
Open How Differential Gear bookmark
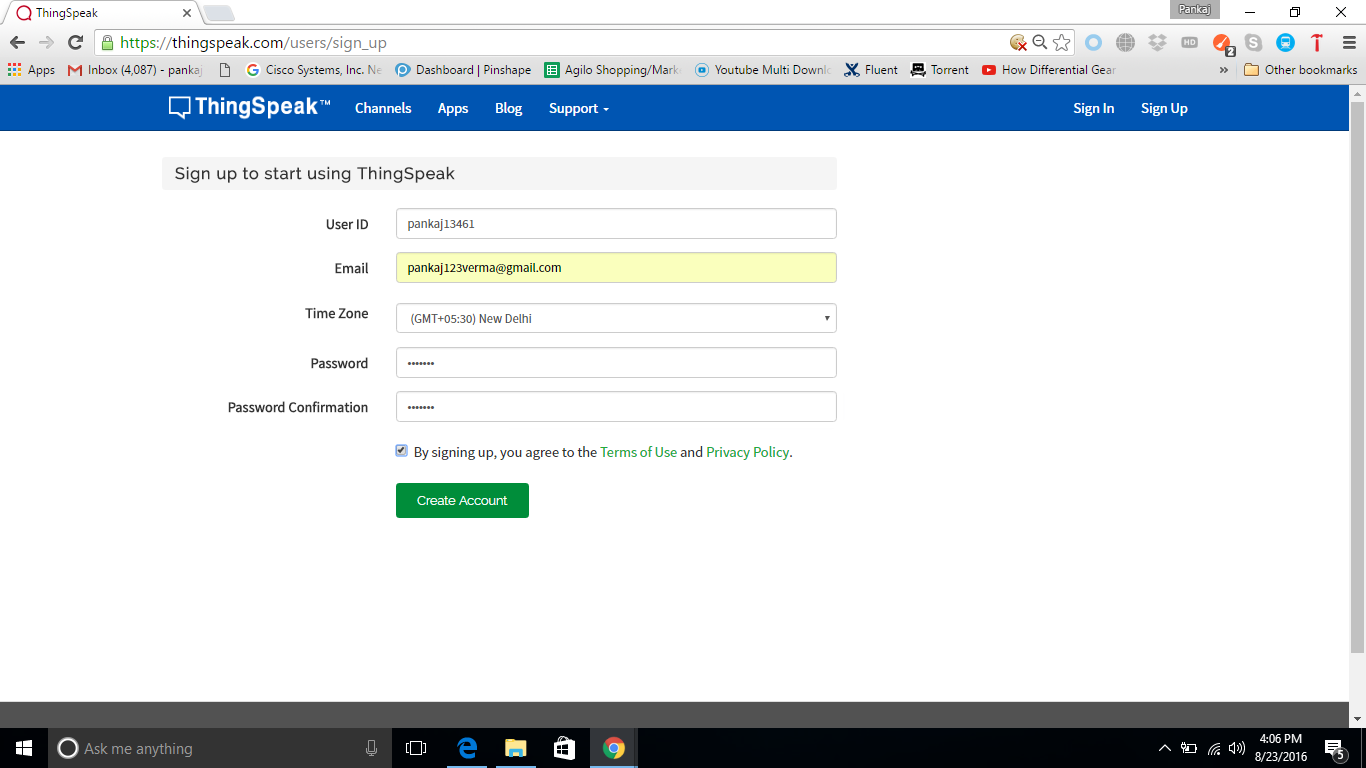1049,70
